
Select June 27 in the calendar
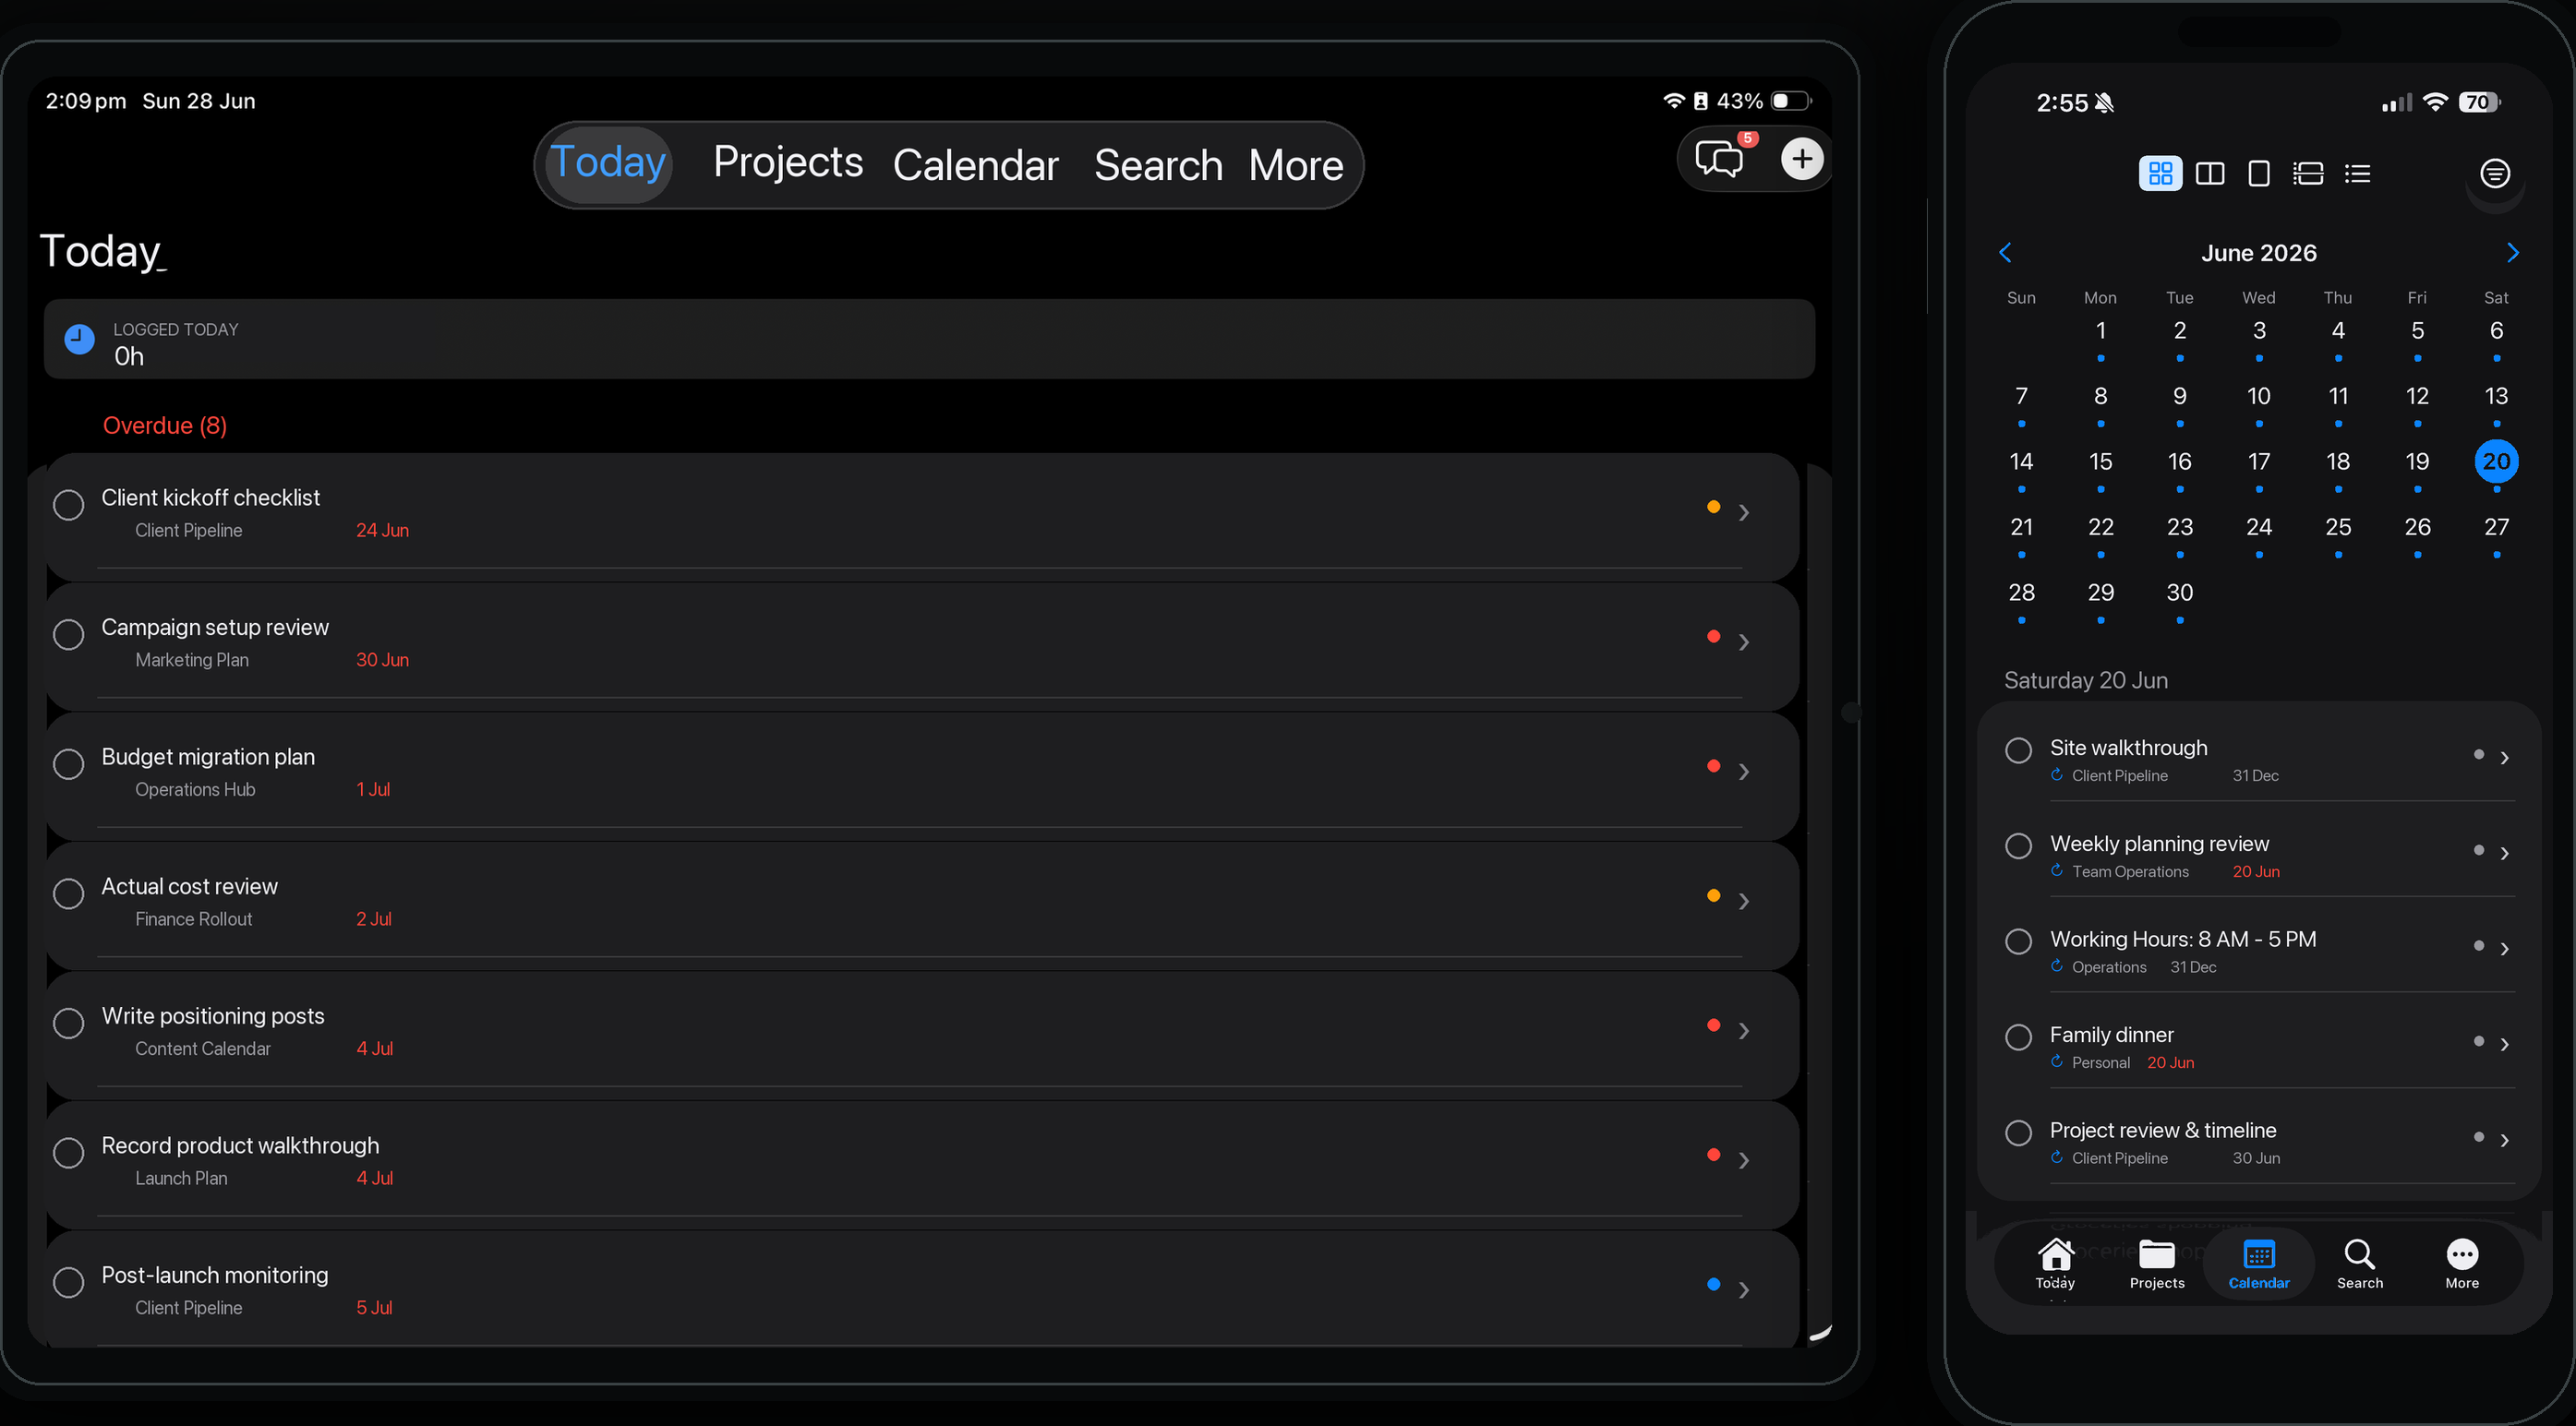click(x=2496, y=527)
